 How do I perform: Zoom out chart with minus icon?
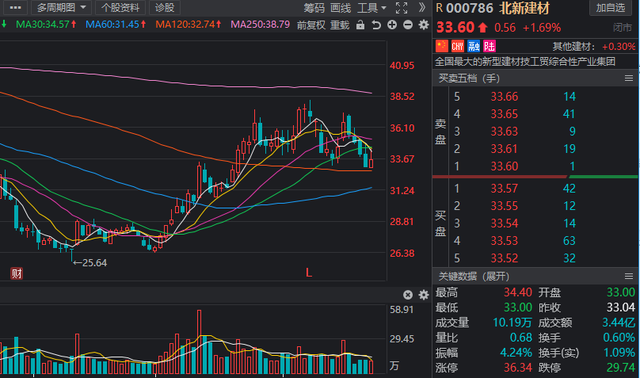click(408, 25)
